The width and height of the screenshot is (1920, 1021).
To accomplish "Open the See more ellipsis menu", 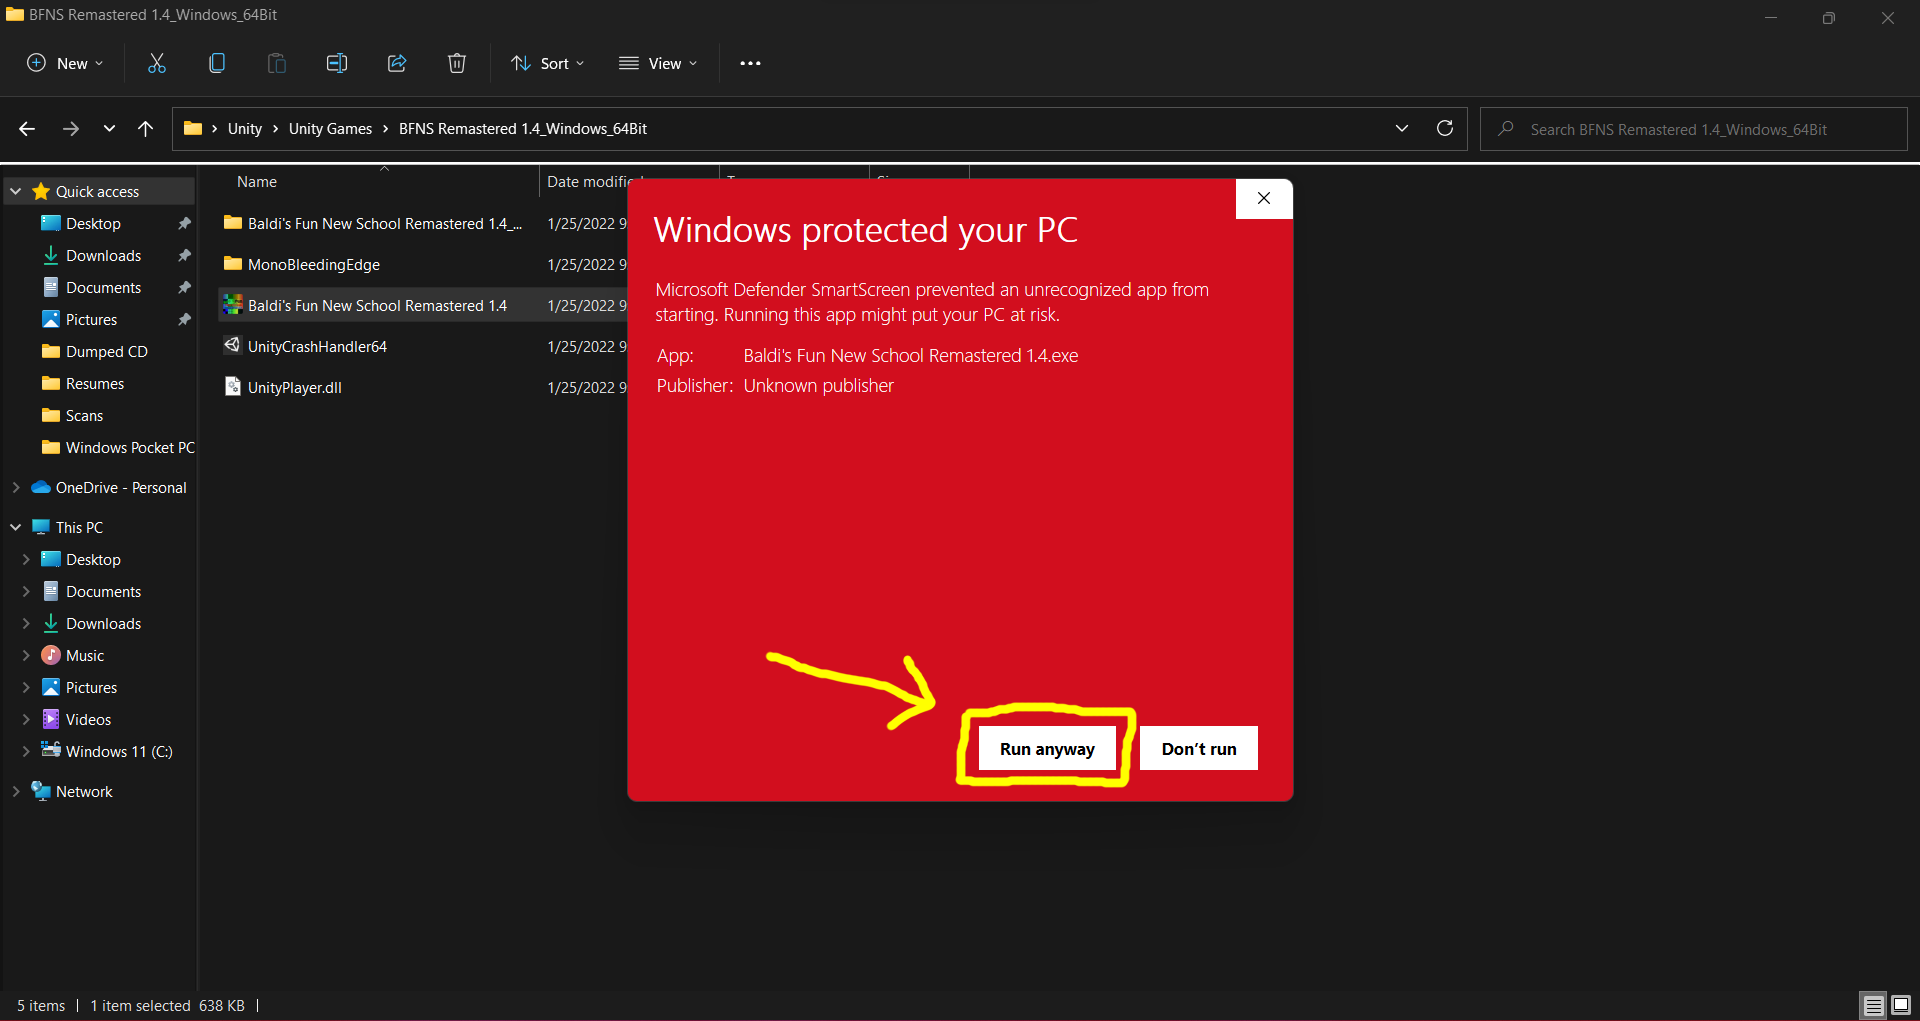I will pyautogui.click(x=750, y=63).
